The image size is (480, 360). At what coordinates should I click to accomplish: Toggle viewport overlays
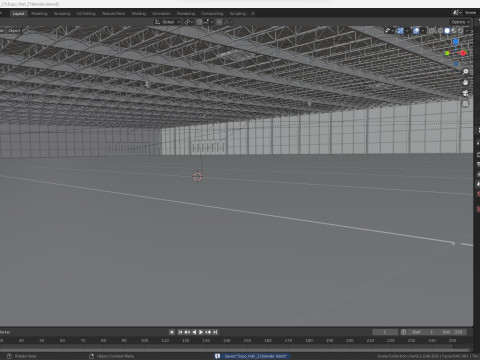416,31
